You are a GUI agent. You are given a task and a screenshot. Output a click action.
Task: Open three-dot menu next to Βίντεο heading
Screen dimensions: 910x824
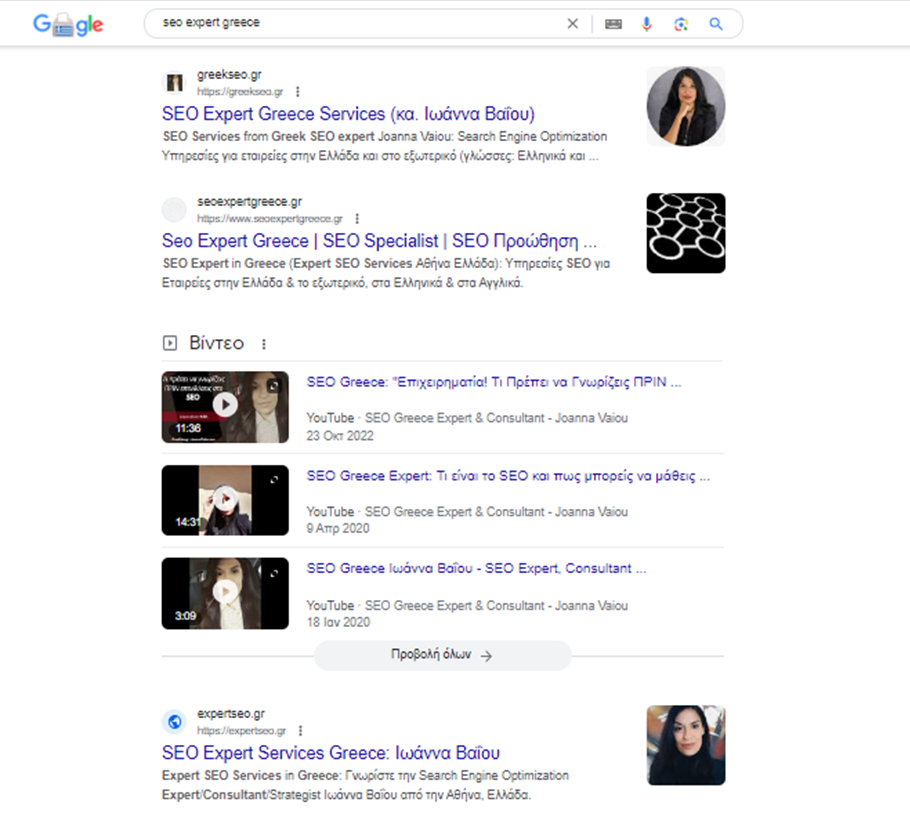264,344
